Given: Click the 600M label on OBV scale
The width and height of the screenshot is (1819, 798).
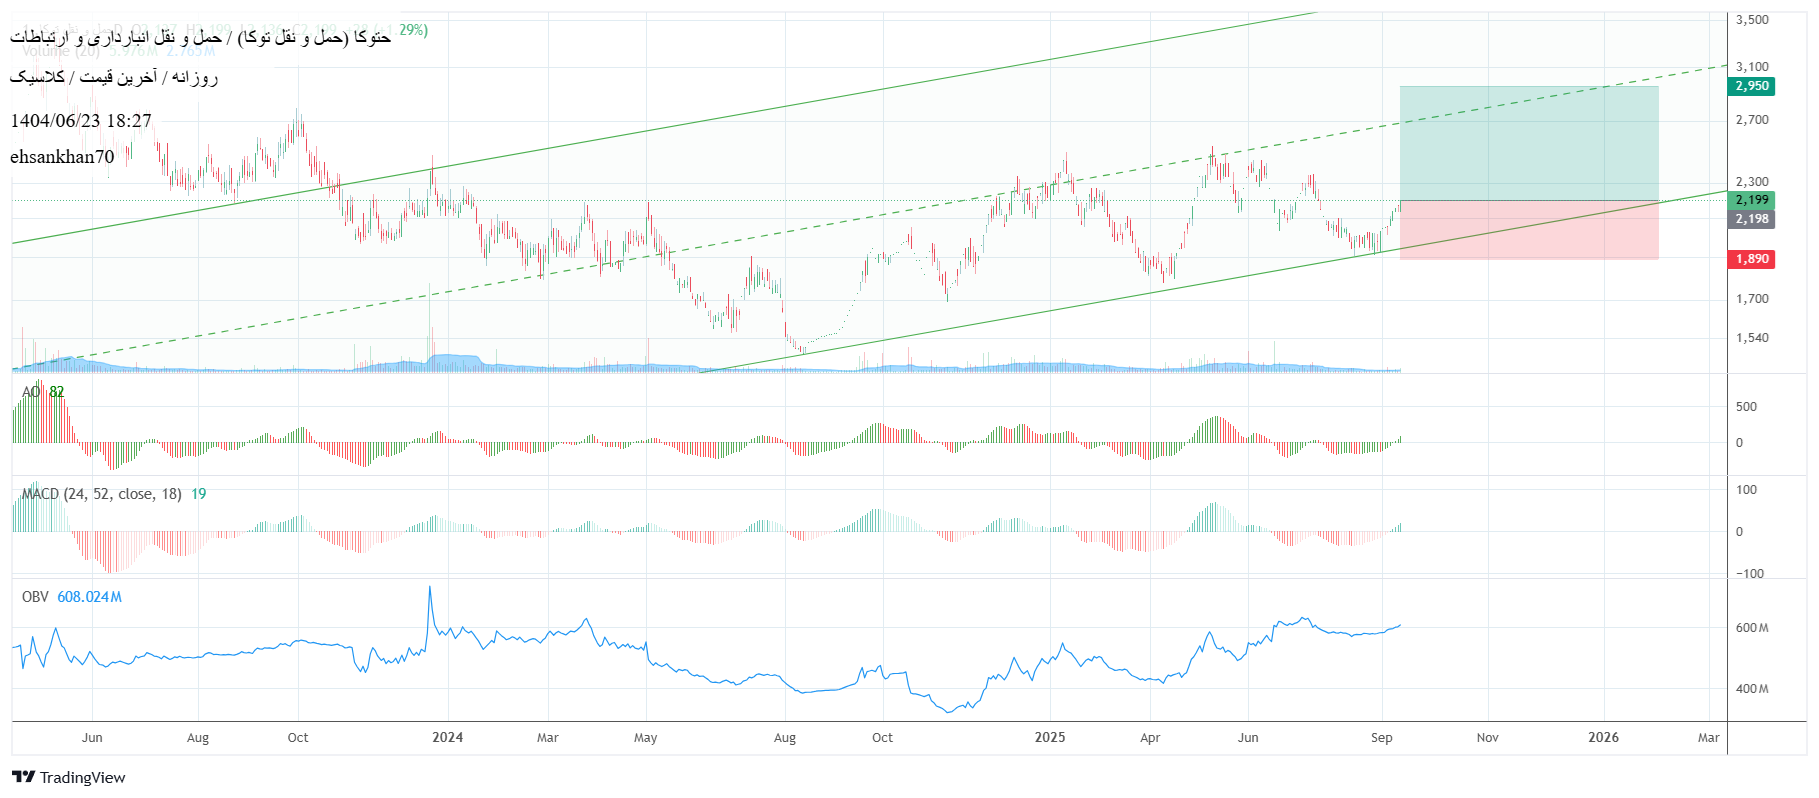Looking at the screenshot, I should pyautogui.click(x=1751, y=628).
